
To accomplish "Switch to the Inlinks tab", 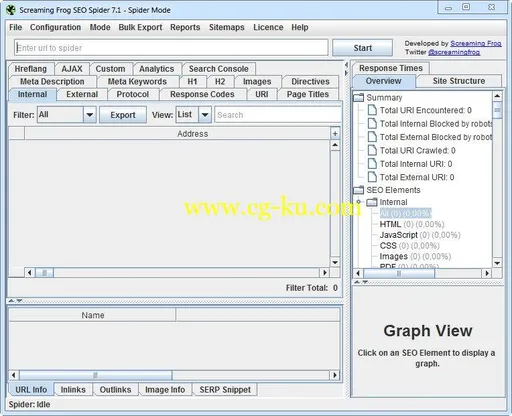I will 73,390.
